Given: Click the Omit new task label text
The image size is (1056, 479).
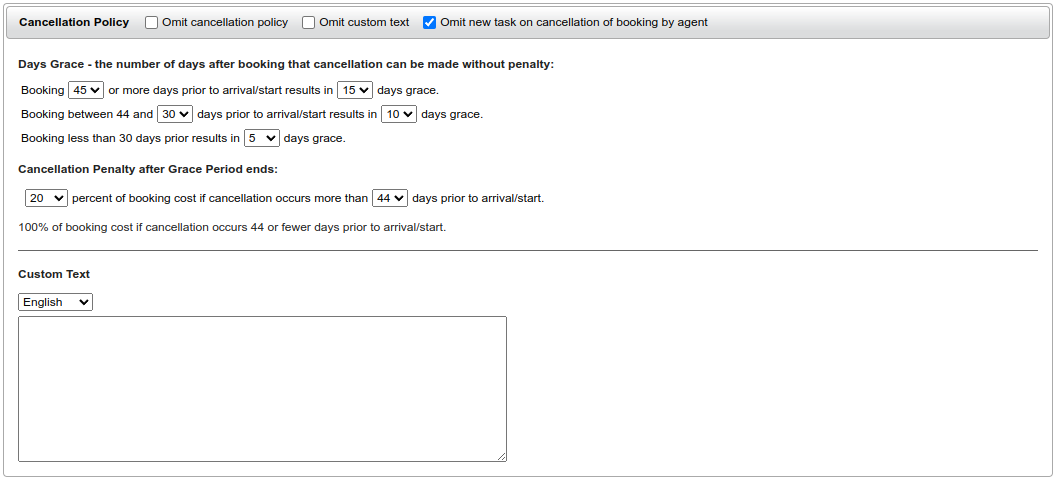Looking at the screenshot, I should [574, 22].
